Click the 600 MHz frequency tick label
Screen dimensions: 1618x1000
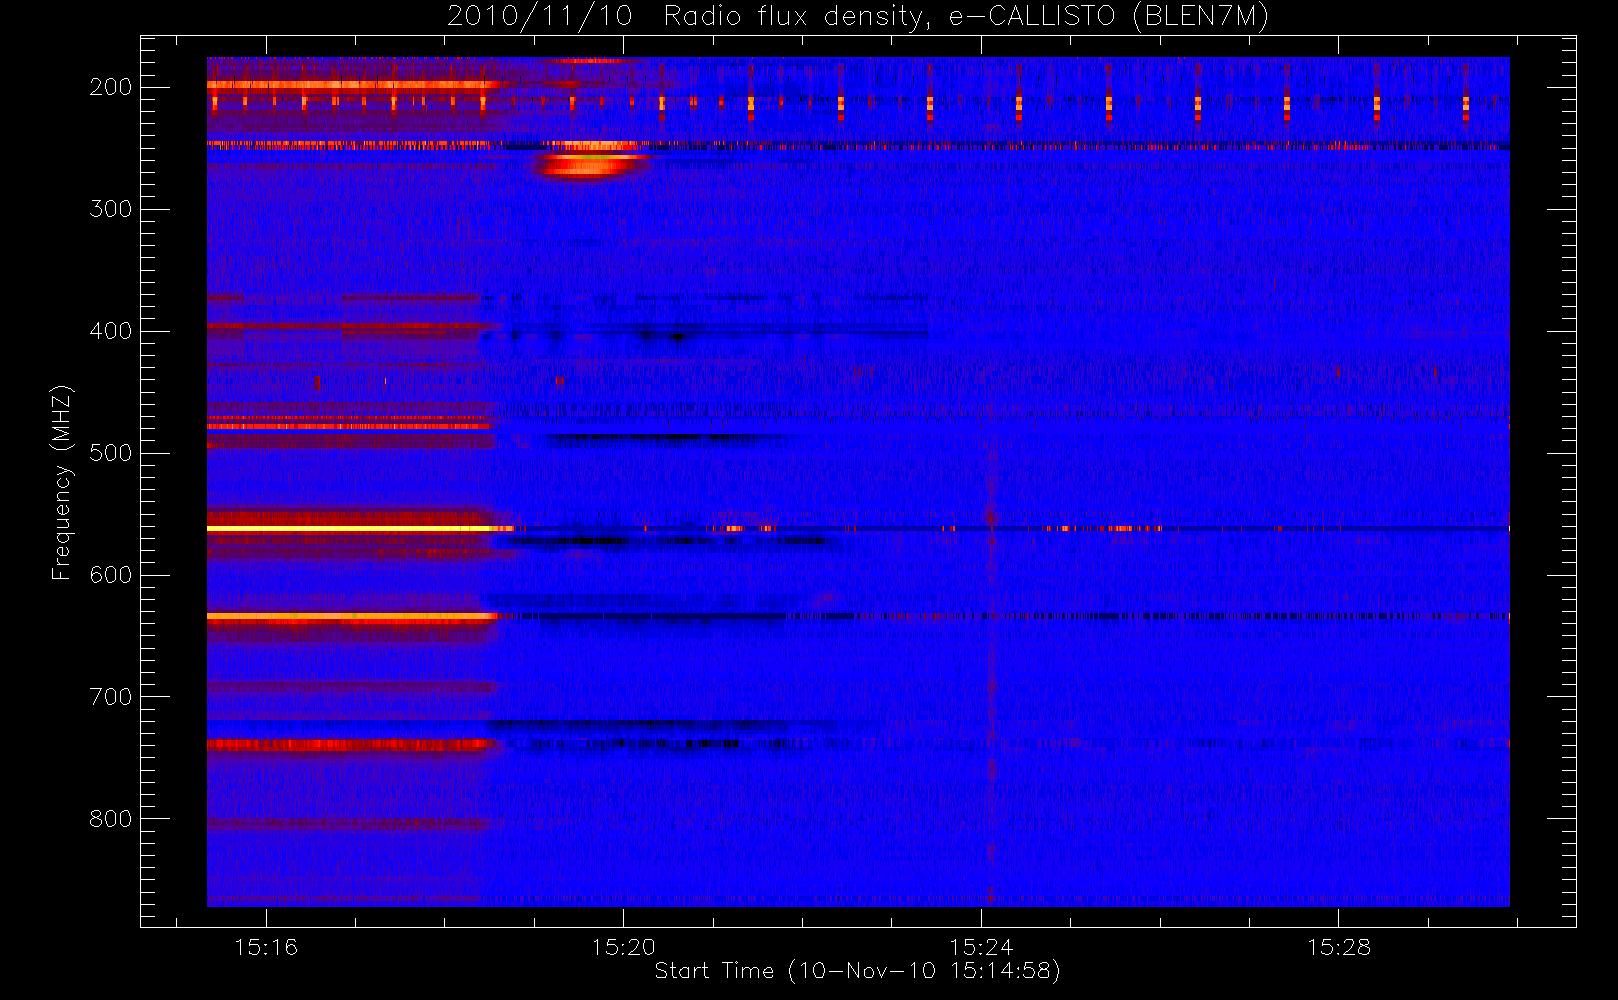111,575
